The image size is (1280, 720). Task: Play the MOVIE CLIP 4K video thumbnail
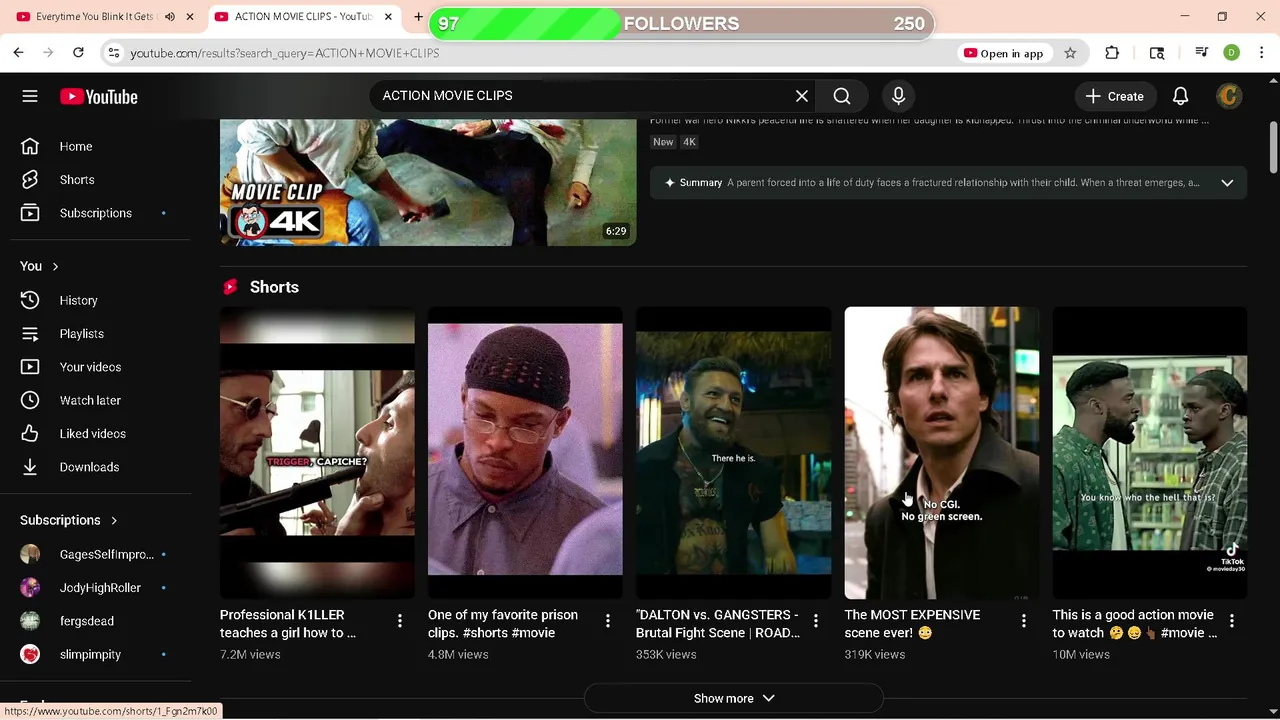(x=428, y=182)
